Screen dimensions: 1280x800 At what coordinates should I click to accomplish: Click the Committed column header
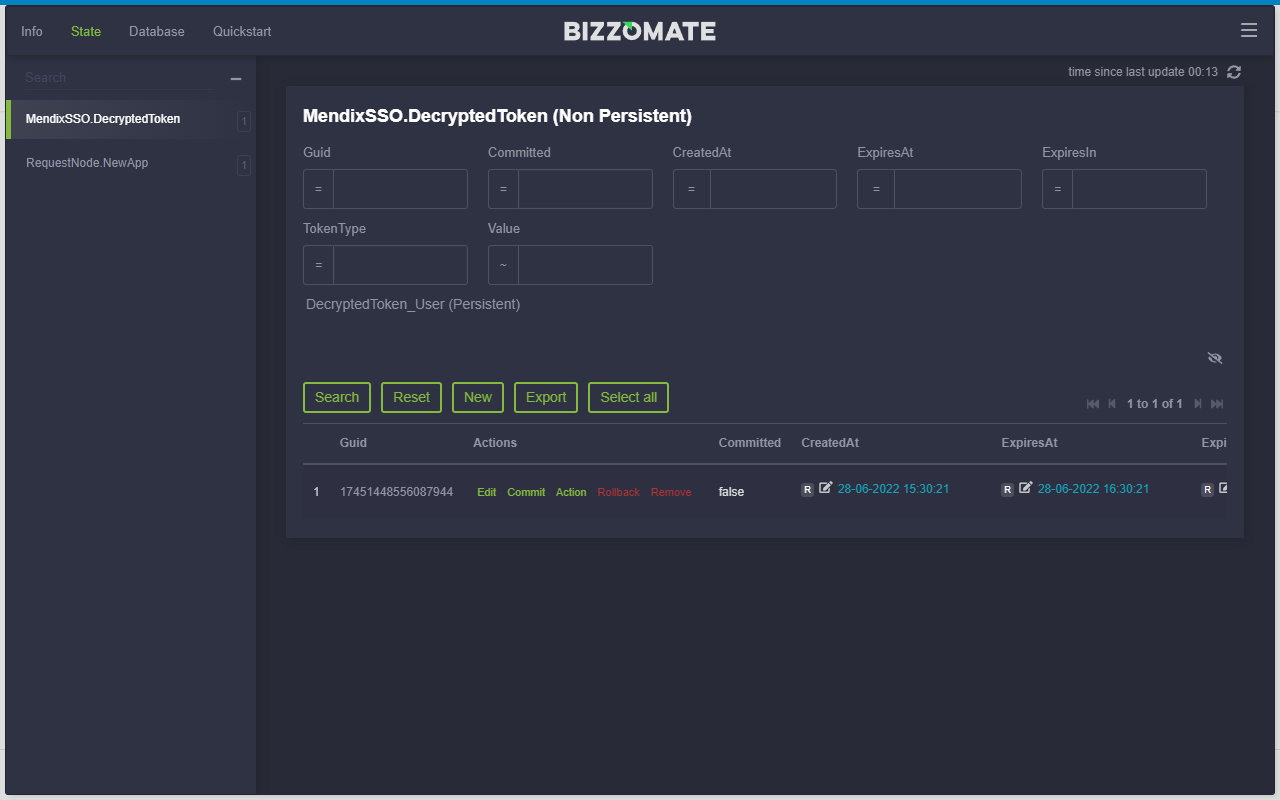pyautogui.click(x=750, y=443)
